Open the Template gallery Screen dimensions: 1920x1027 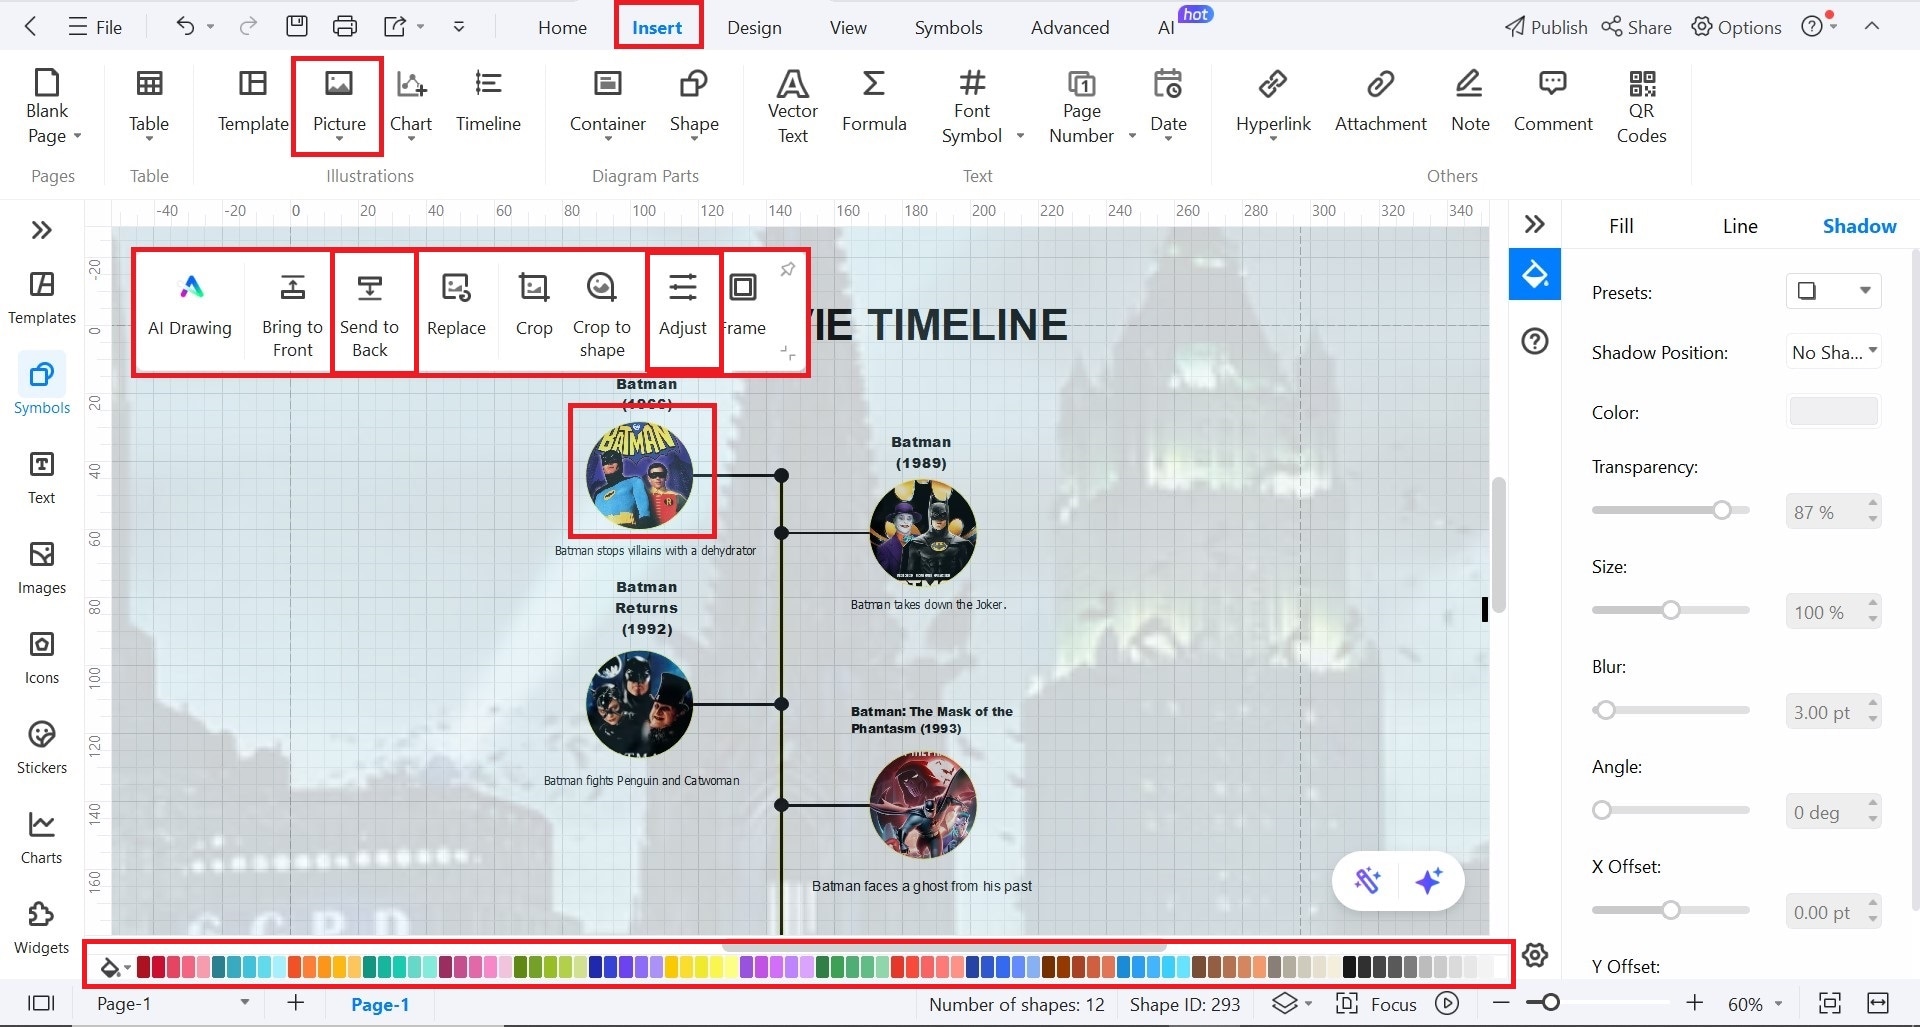[x=253, y=101]
